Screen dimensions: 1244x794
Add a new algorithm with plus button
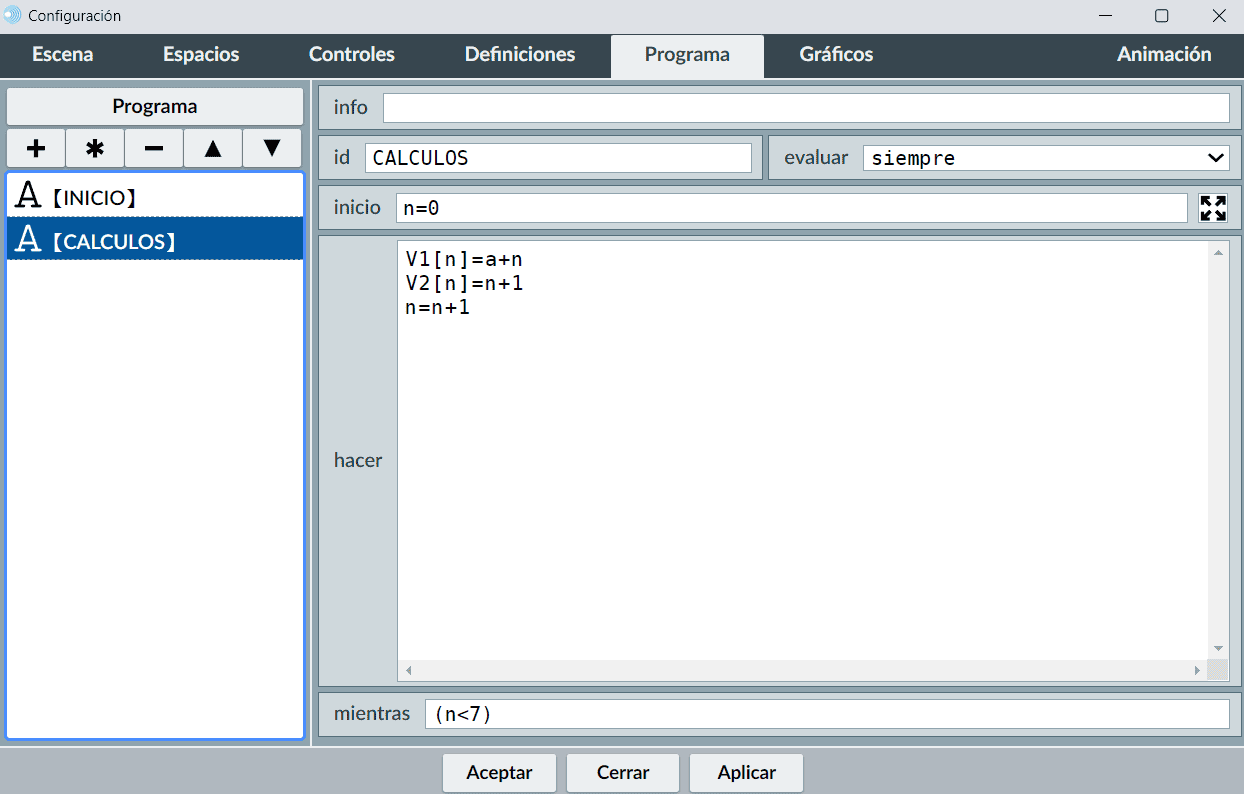click(x=36, y=148)
